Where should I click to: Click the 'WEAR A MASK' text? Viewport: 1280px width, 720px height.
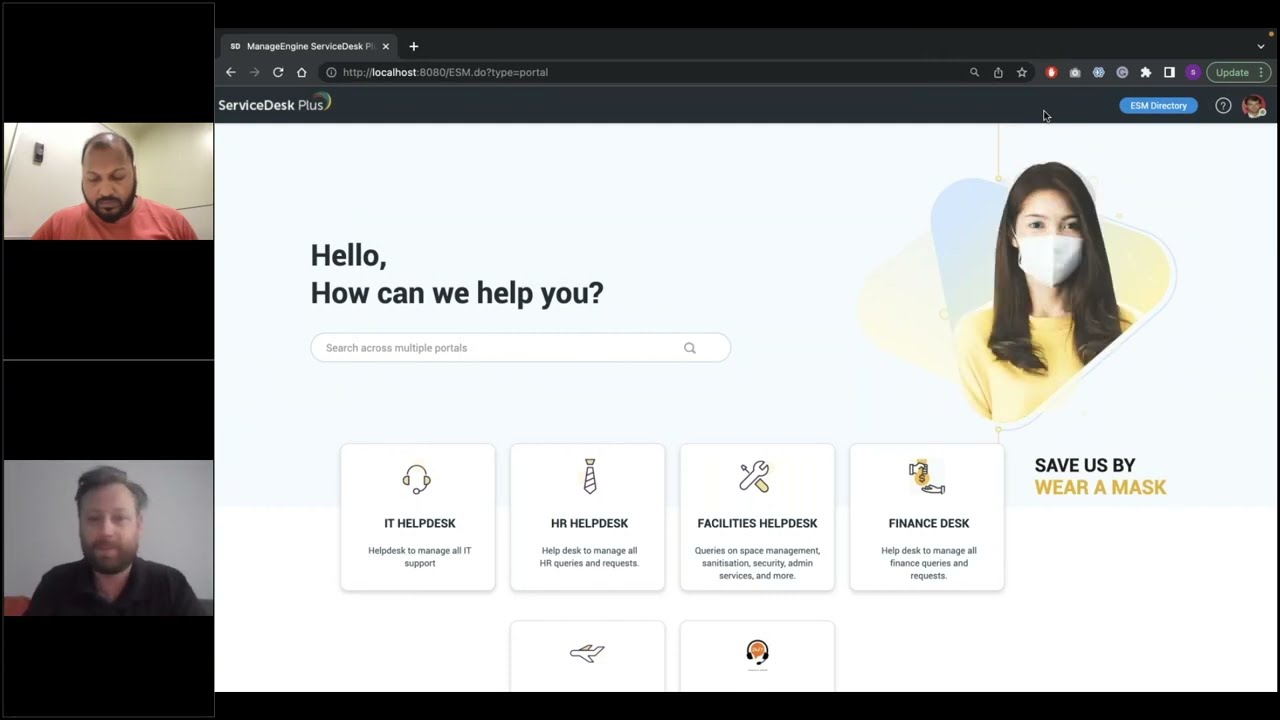coord(1100,488)
